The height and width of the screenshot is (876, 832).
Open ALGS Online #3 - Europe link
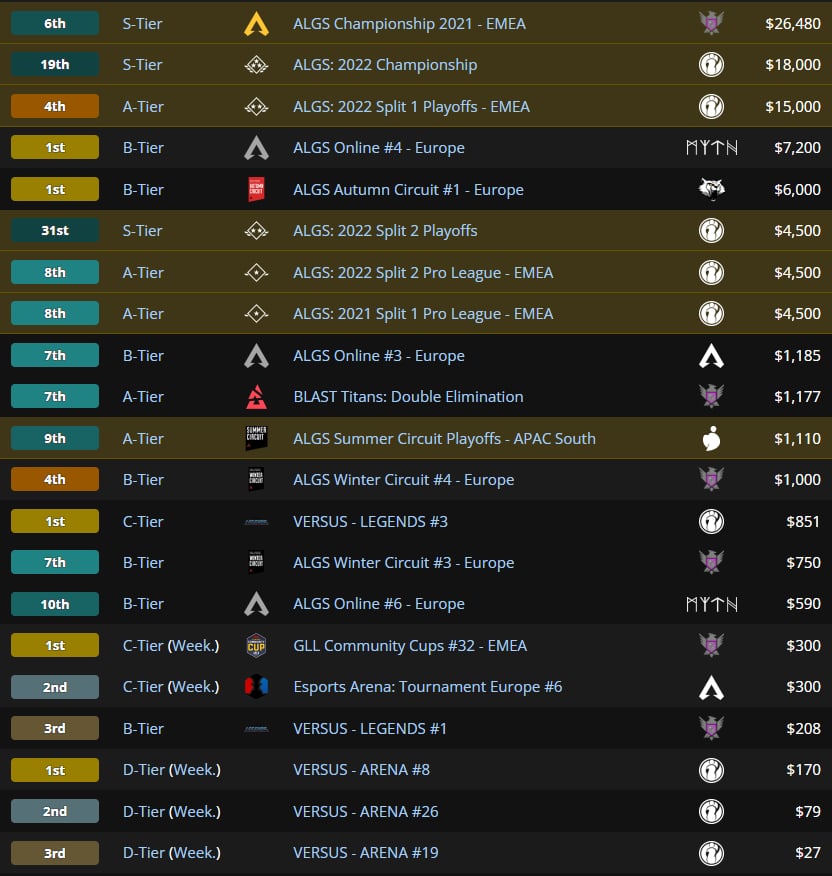[379, 356]
